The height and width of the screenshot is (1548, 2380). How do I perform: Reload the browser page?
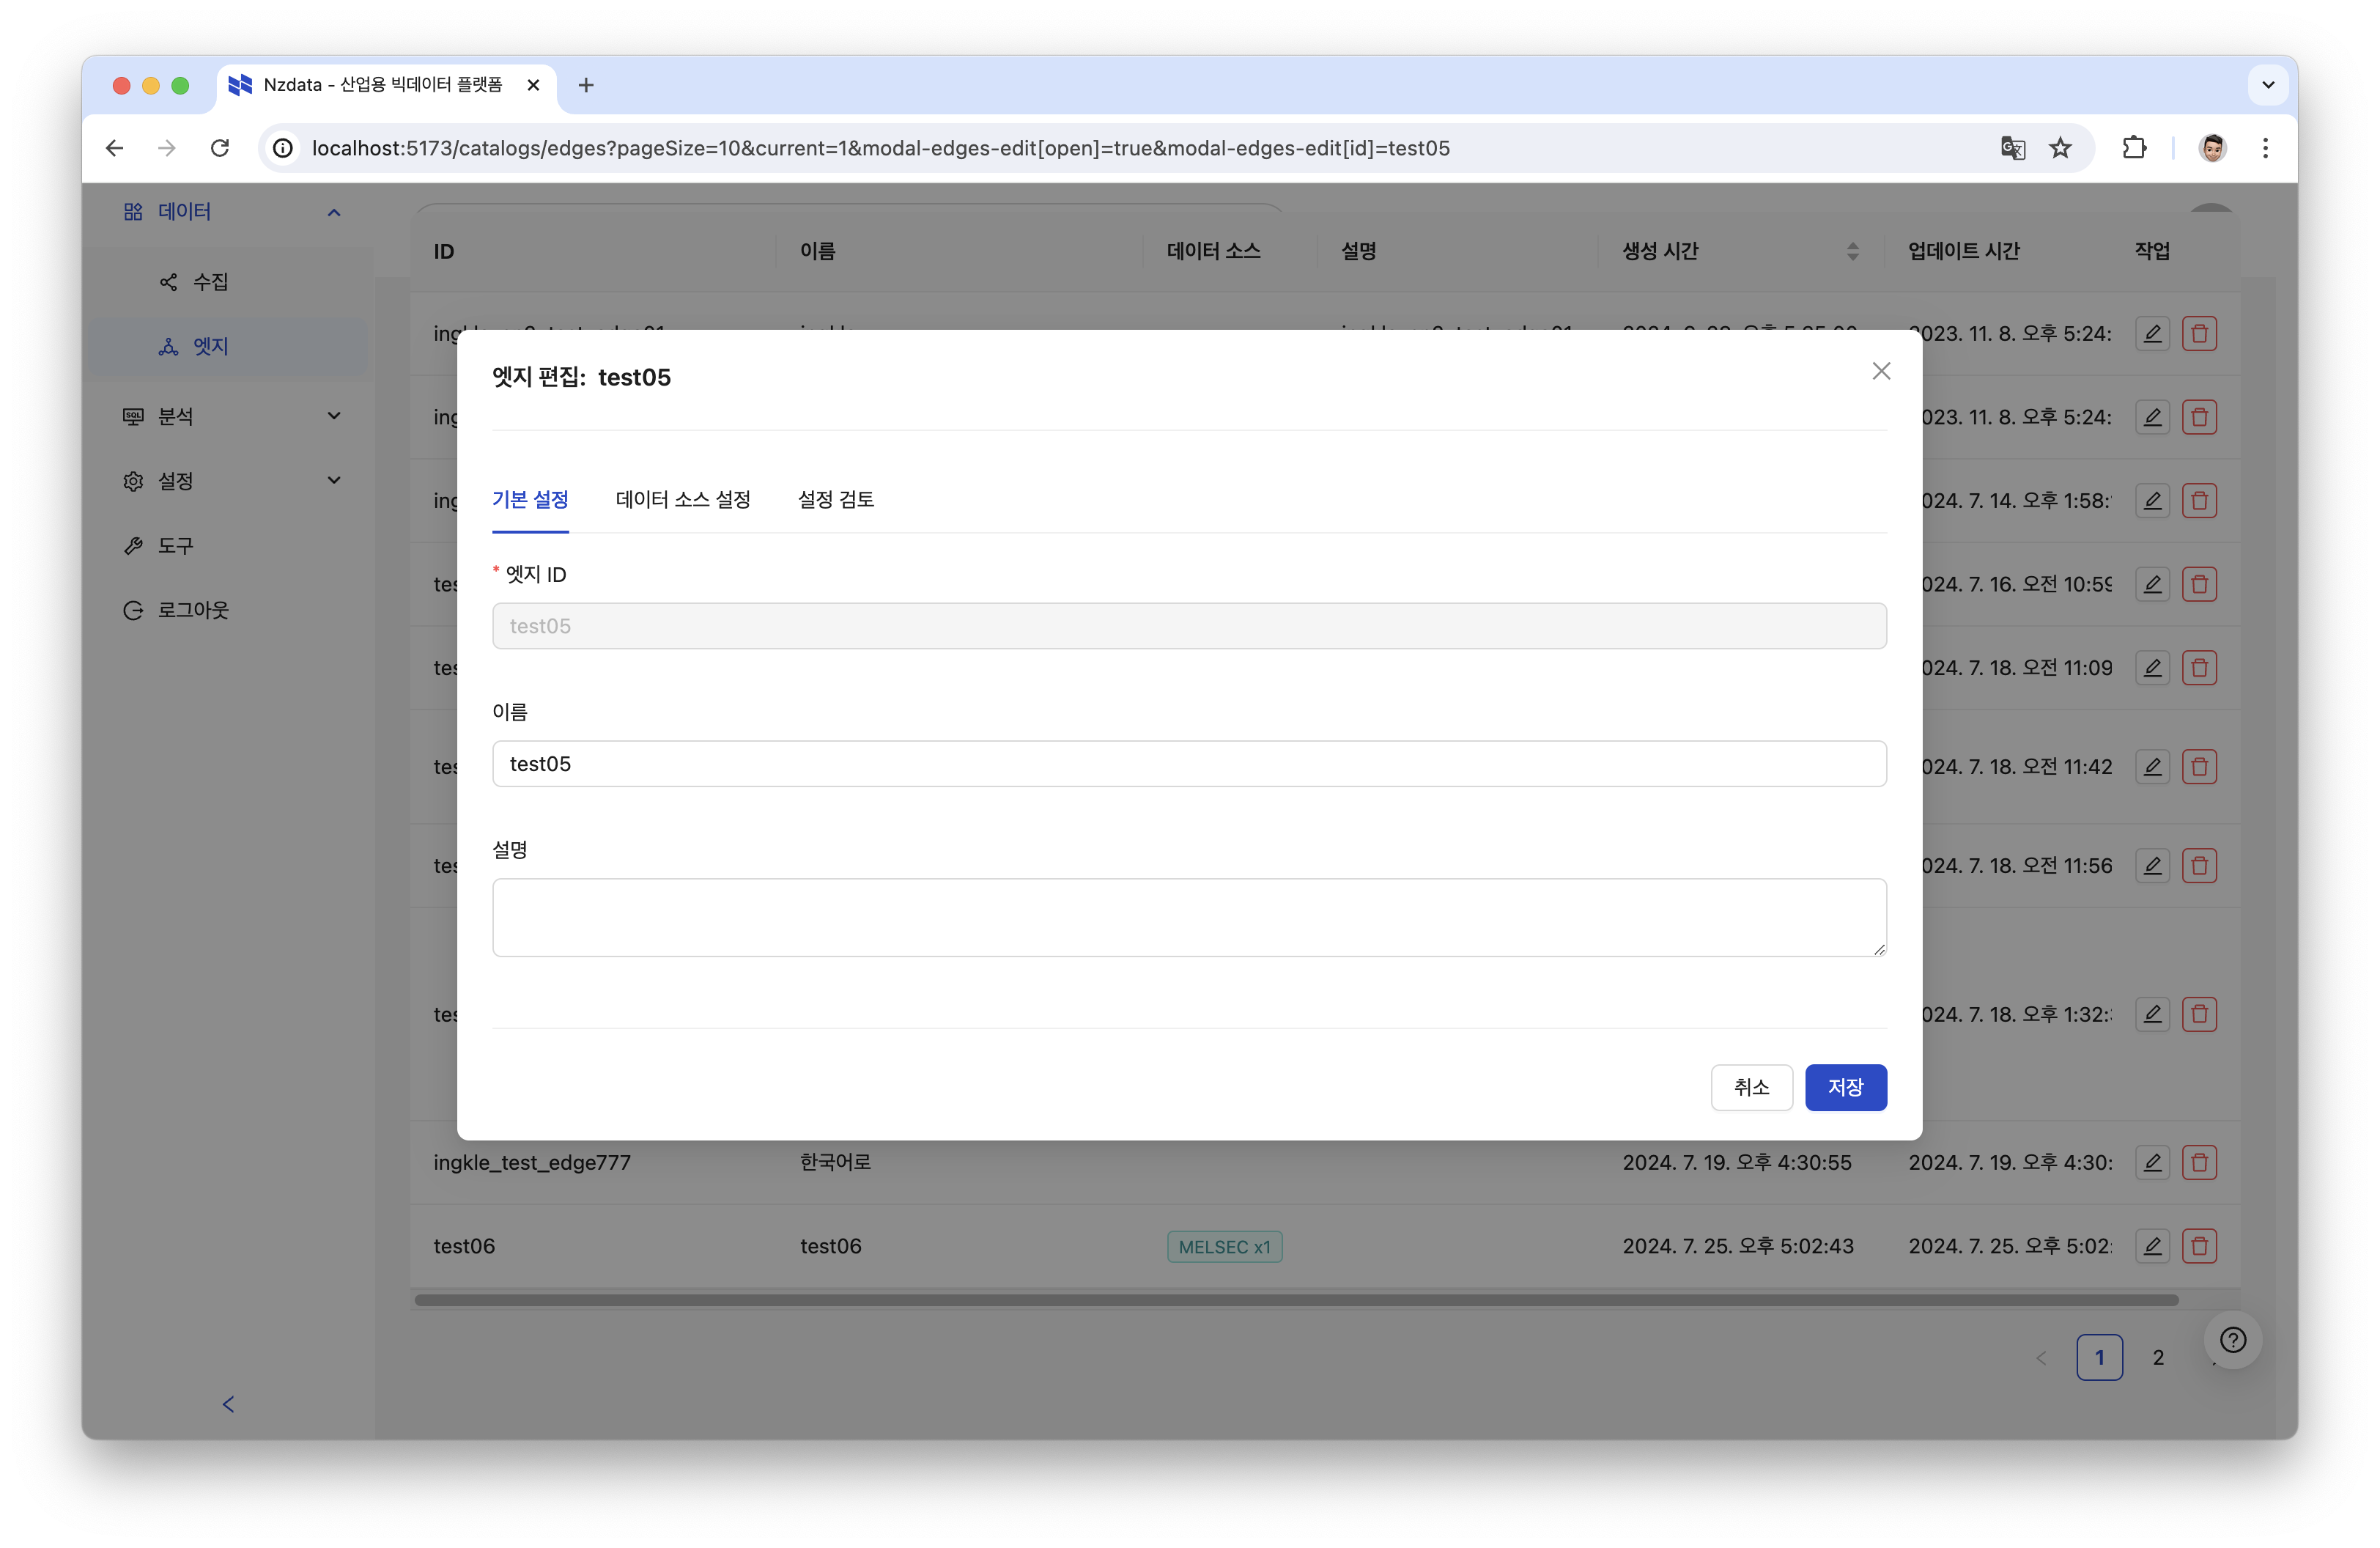click(220, 148)
